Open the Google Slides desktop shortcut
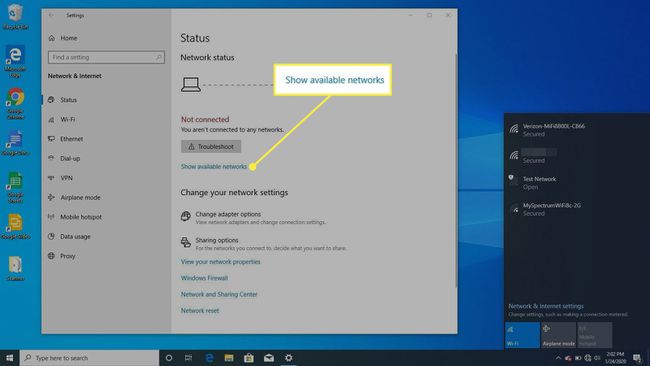The height and width of the screenshot is (366, 650). point(15,226)
